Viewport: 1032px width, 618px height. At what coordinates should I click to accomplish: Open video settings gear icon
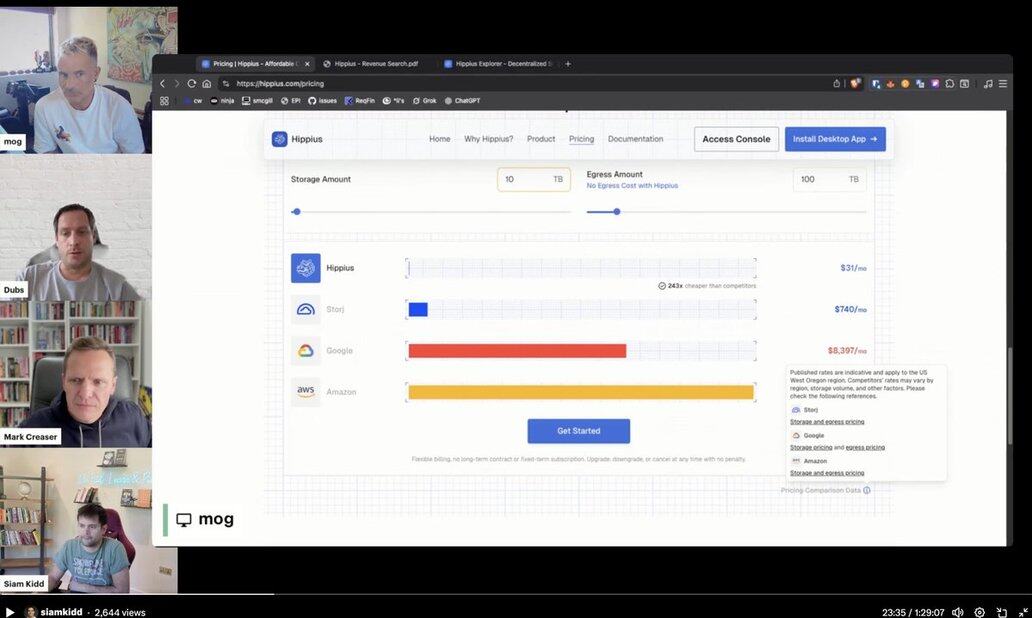tap(979, 612)
